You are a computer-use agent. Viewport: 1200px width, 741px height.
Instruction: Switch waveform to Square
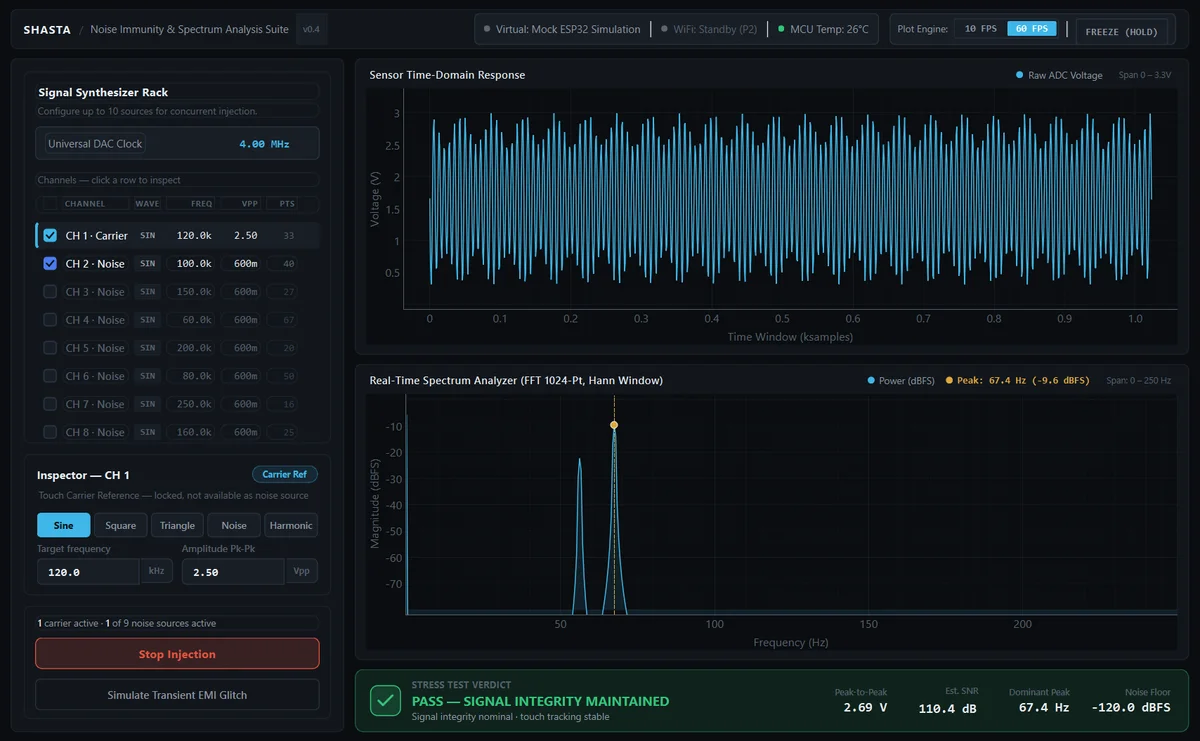point(121,525)
